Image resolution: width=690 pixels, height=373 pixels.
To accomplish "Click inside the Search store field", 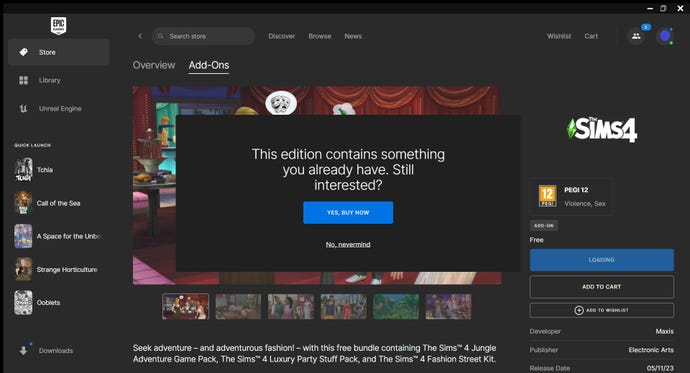I will (x=203, y=36).
